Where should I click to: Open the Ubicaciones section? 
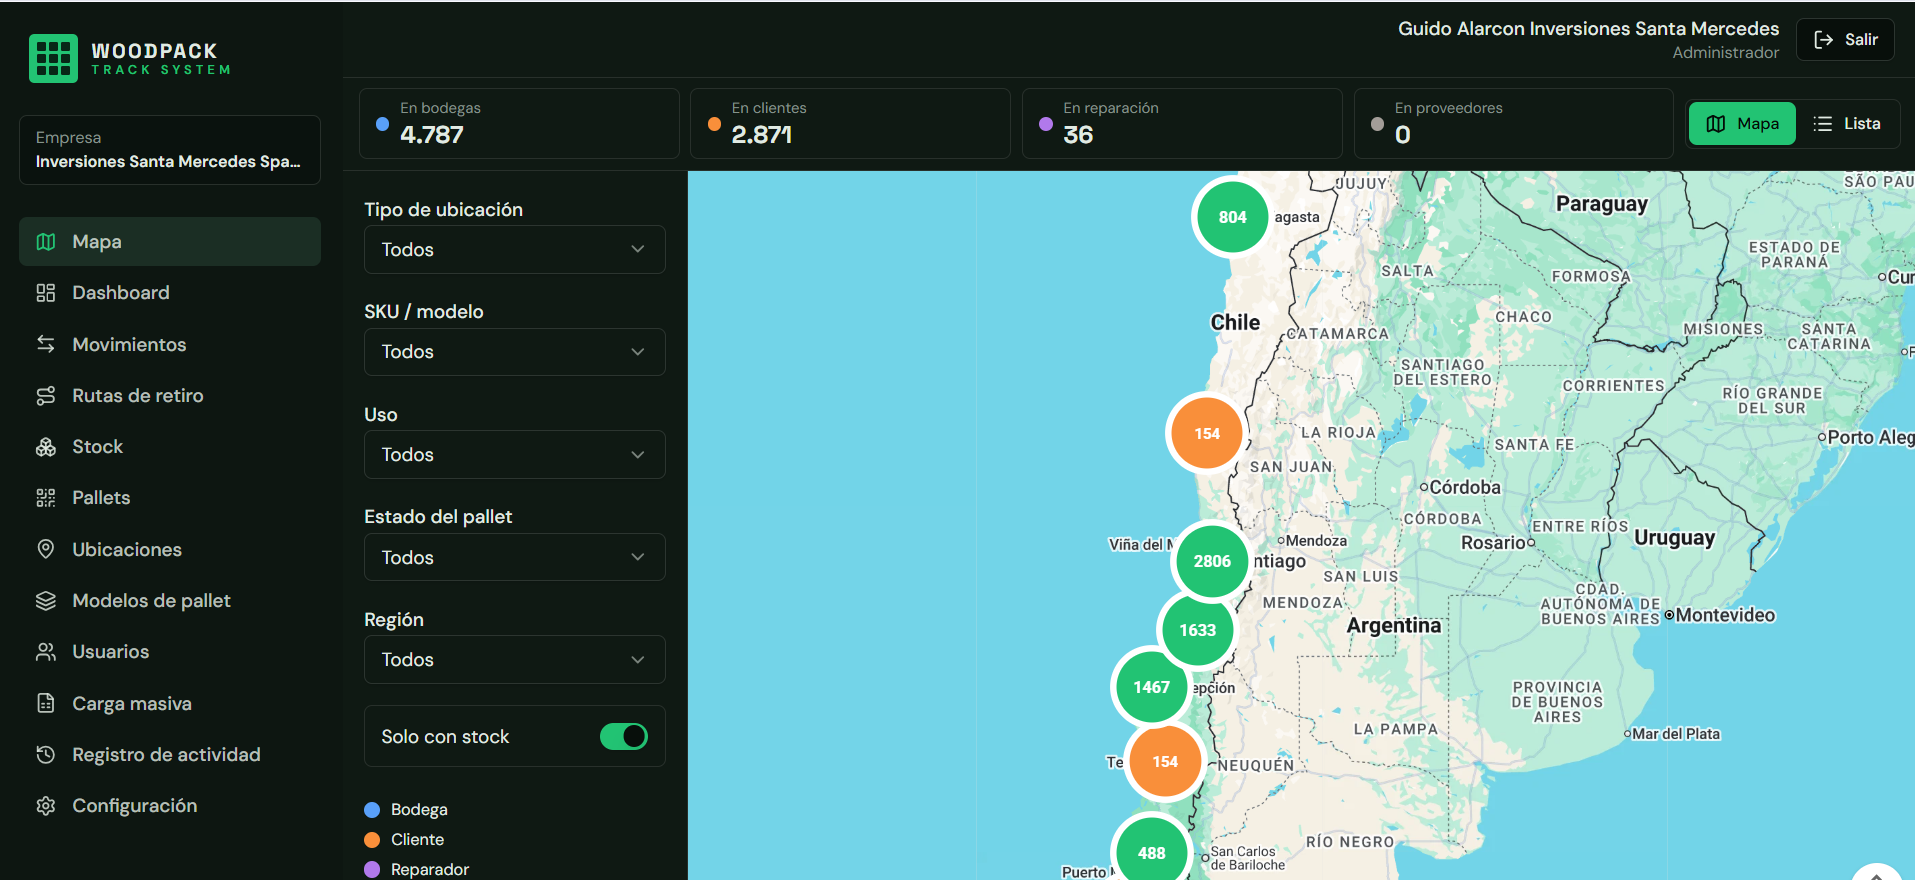click(170, 549)
